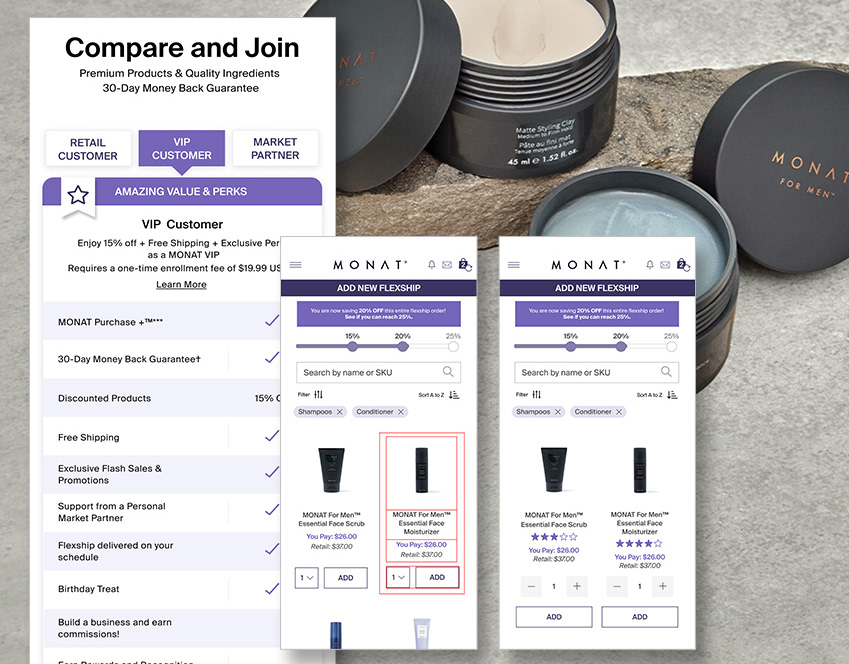Open Face Moisturizer product image in left phone

click(422, 470)
